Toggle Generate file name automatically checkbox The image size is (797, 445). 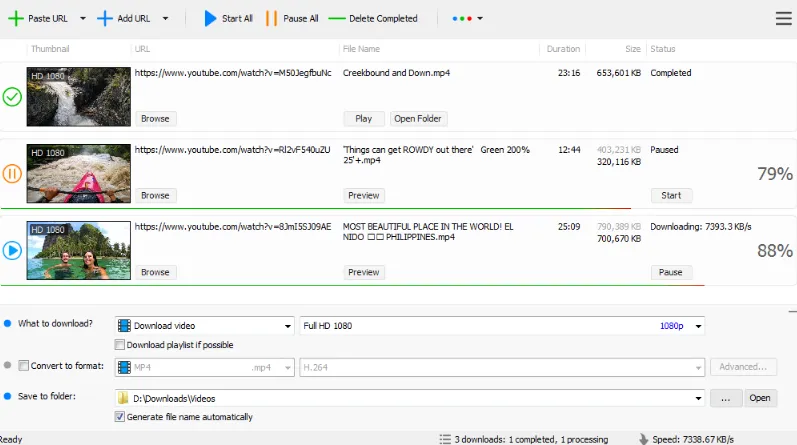click(x=120, y=417)
